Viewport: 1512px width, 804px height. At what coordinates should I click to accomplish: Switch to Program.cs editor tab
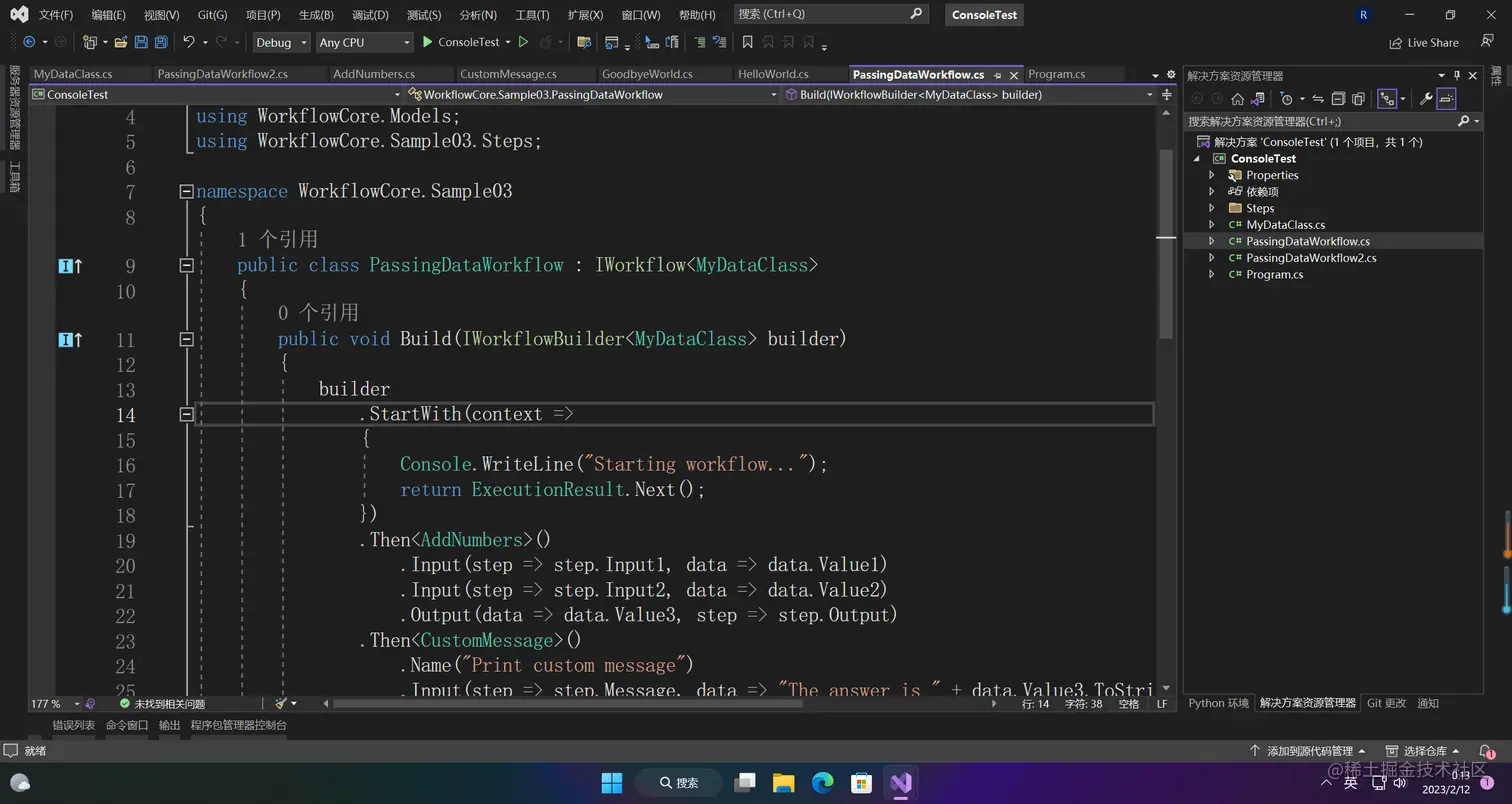click(1056, 74)
